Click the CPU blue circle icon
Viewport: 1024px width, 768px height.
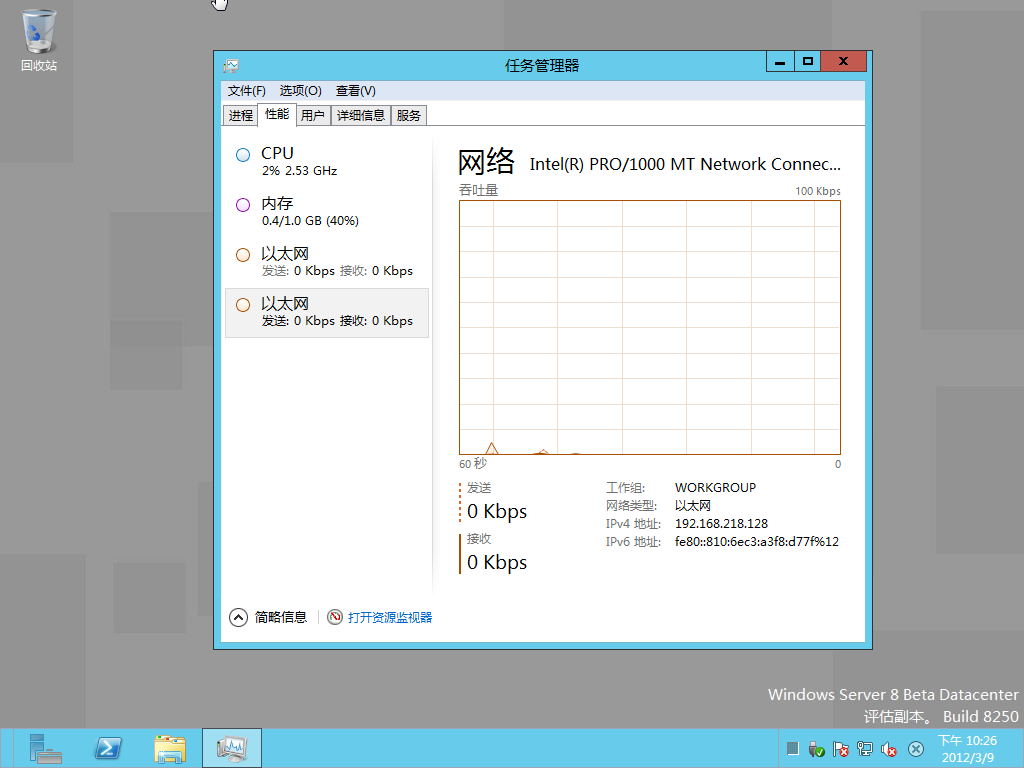point(243,155)
